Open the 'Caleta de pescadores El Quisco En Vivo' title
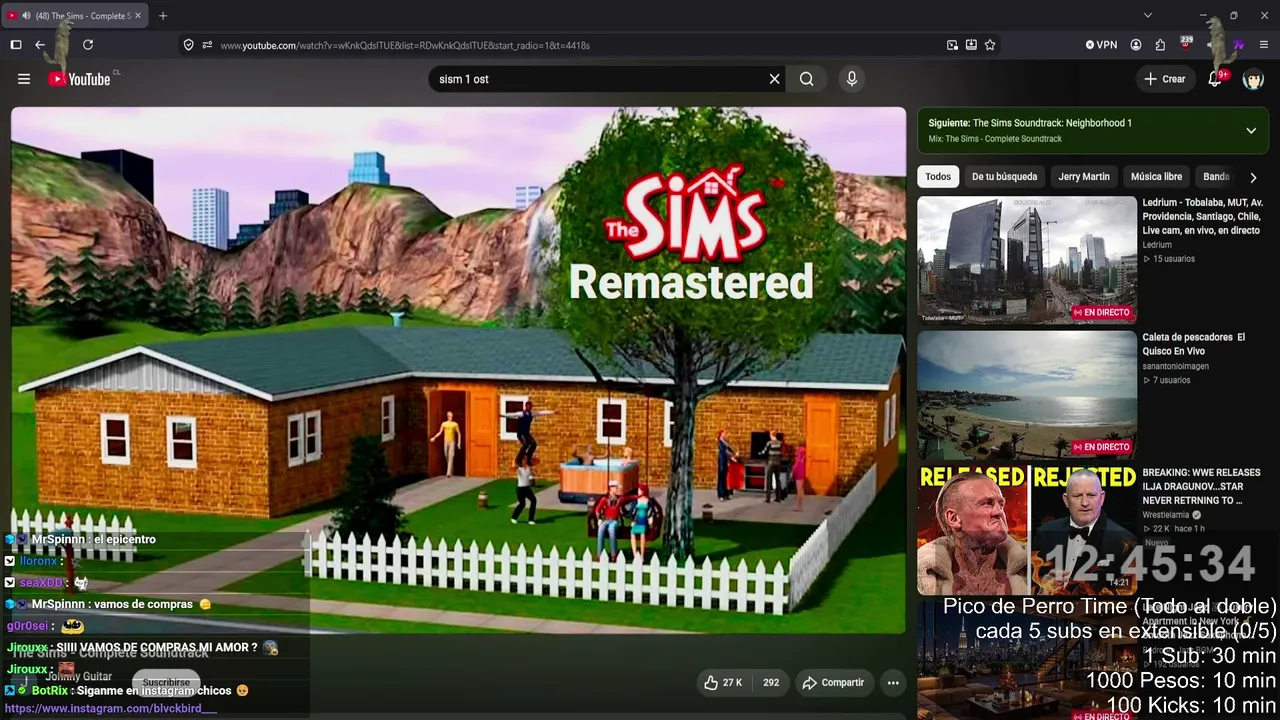The height and width of the screenshot is (720, 1280). 1194,344
